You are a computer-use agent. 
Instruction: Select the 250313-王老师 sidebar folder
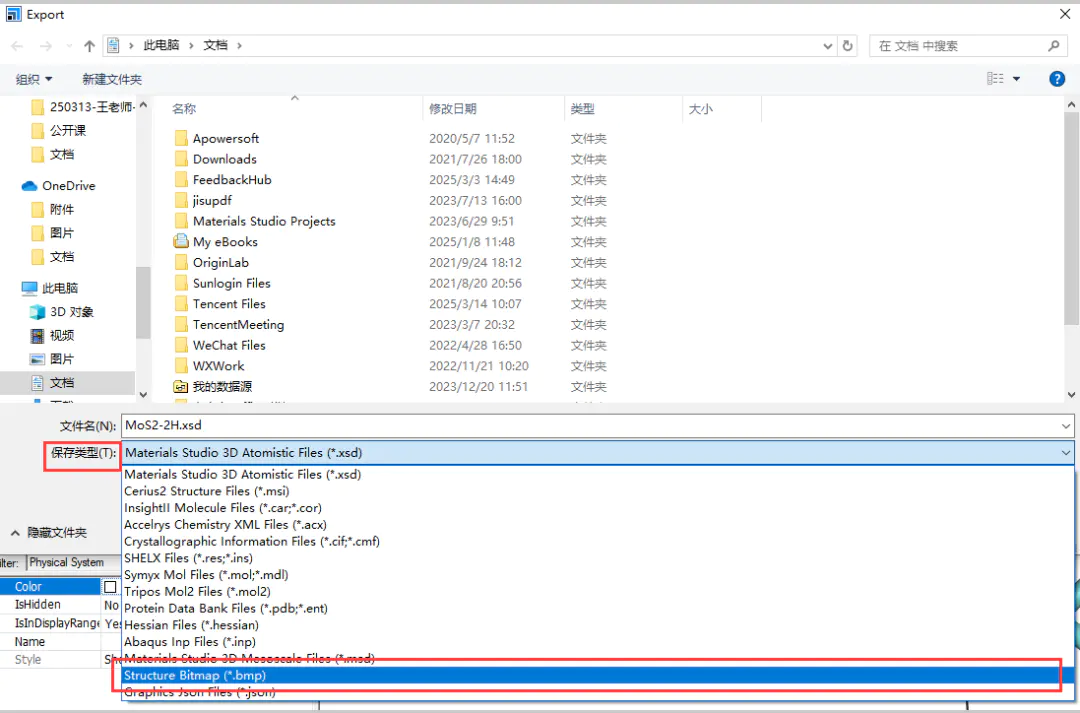coord(83,107)
